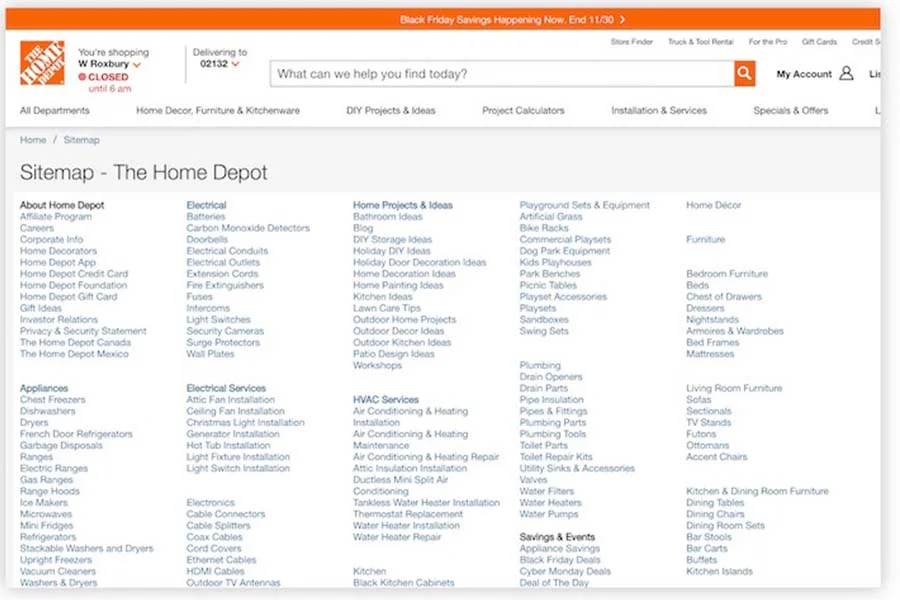Viewport: 900px width, 600px height.
Task: Click the Home Depot logo
Action: 42,63
